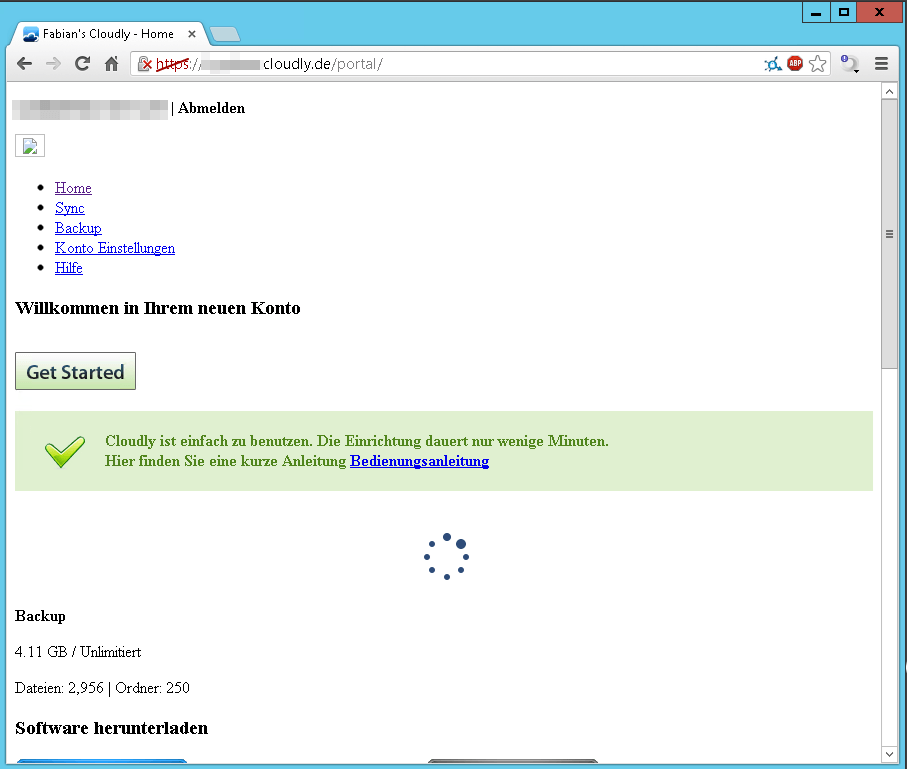
Task: Click the Cloudly favicon on the tab
Action: coord(31,34)
